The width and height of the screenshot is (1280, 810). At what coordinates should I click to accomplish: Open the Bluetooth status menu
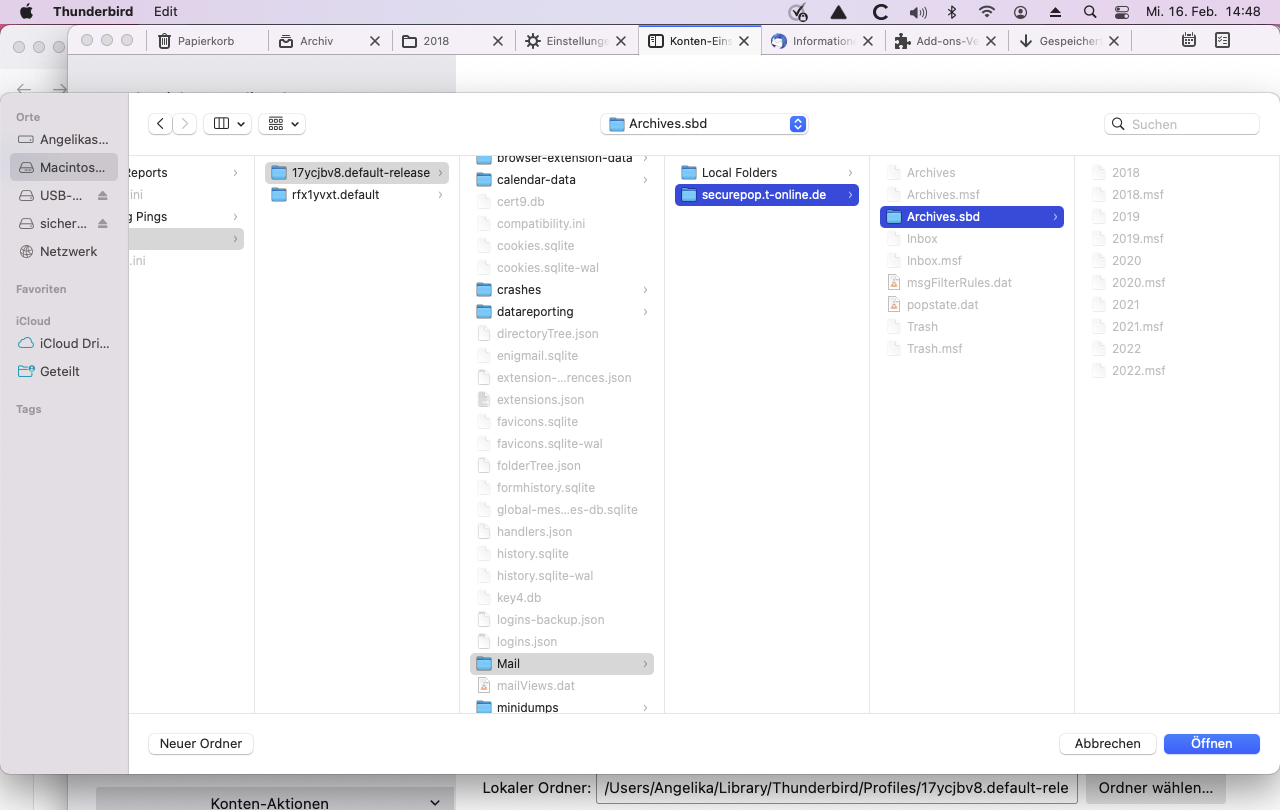[953, 12]
